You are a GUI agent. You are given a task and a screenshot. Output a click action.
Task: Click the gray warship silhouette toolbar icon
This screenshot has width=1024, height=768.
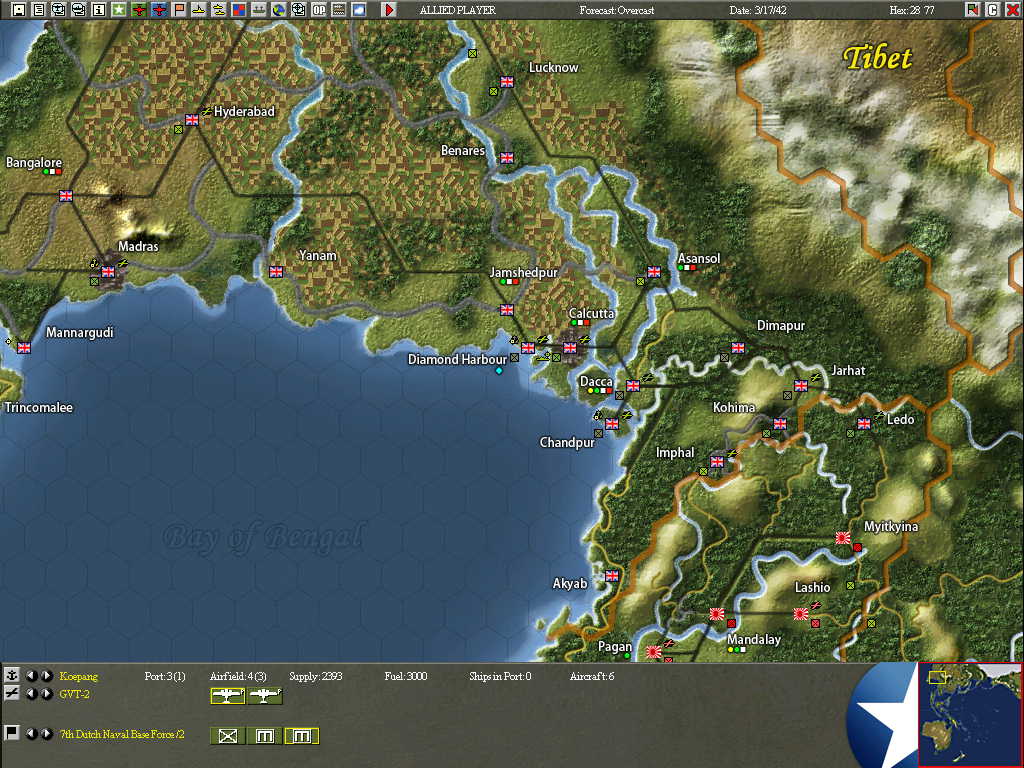259,9
